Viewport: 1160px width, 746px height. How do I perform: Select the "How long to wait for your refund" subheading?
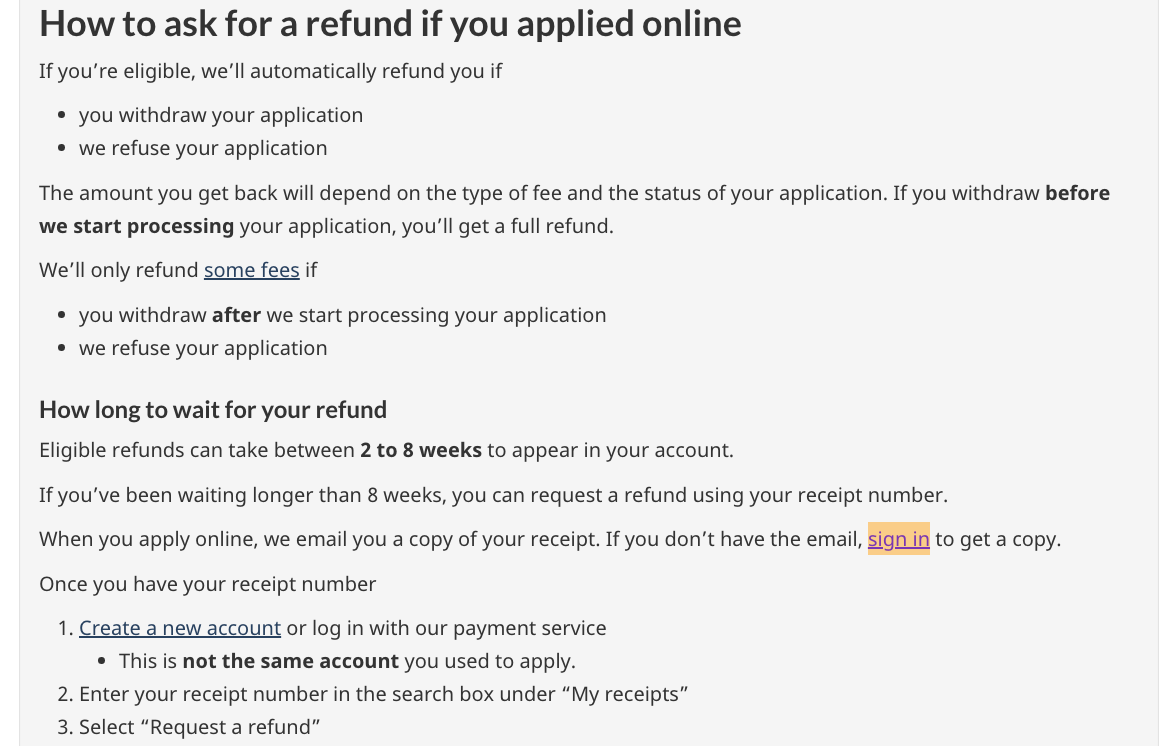213,410
